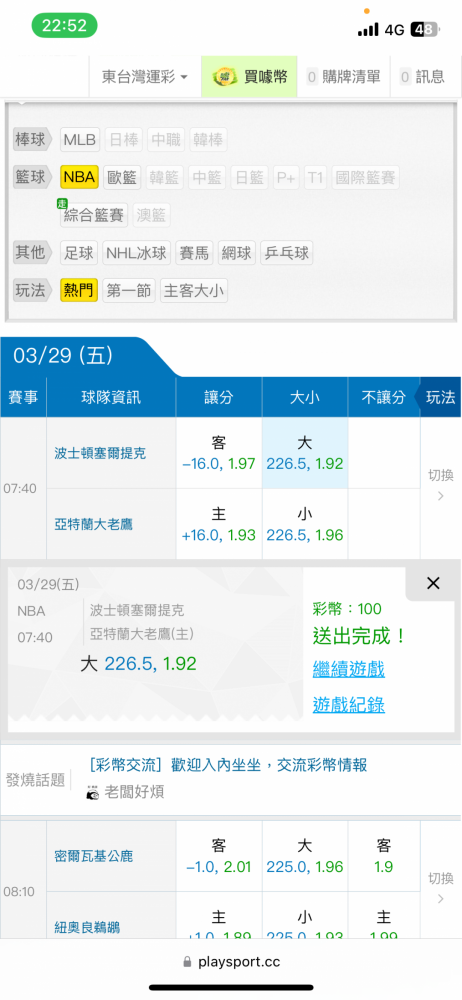The image size is (462, 1000).
Task: Click 繼續遊戲 link
Action: [348, 670]
